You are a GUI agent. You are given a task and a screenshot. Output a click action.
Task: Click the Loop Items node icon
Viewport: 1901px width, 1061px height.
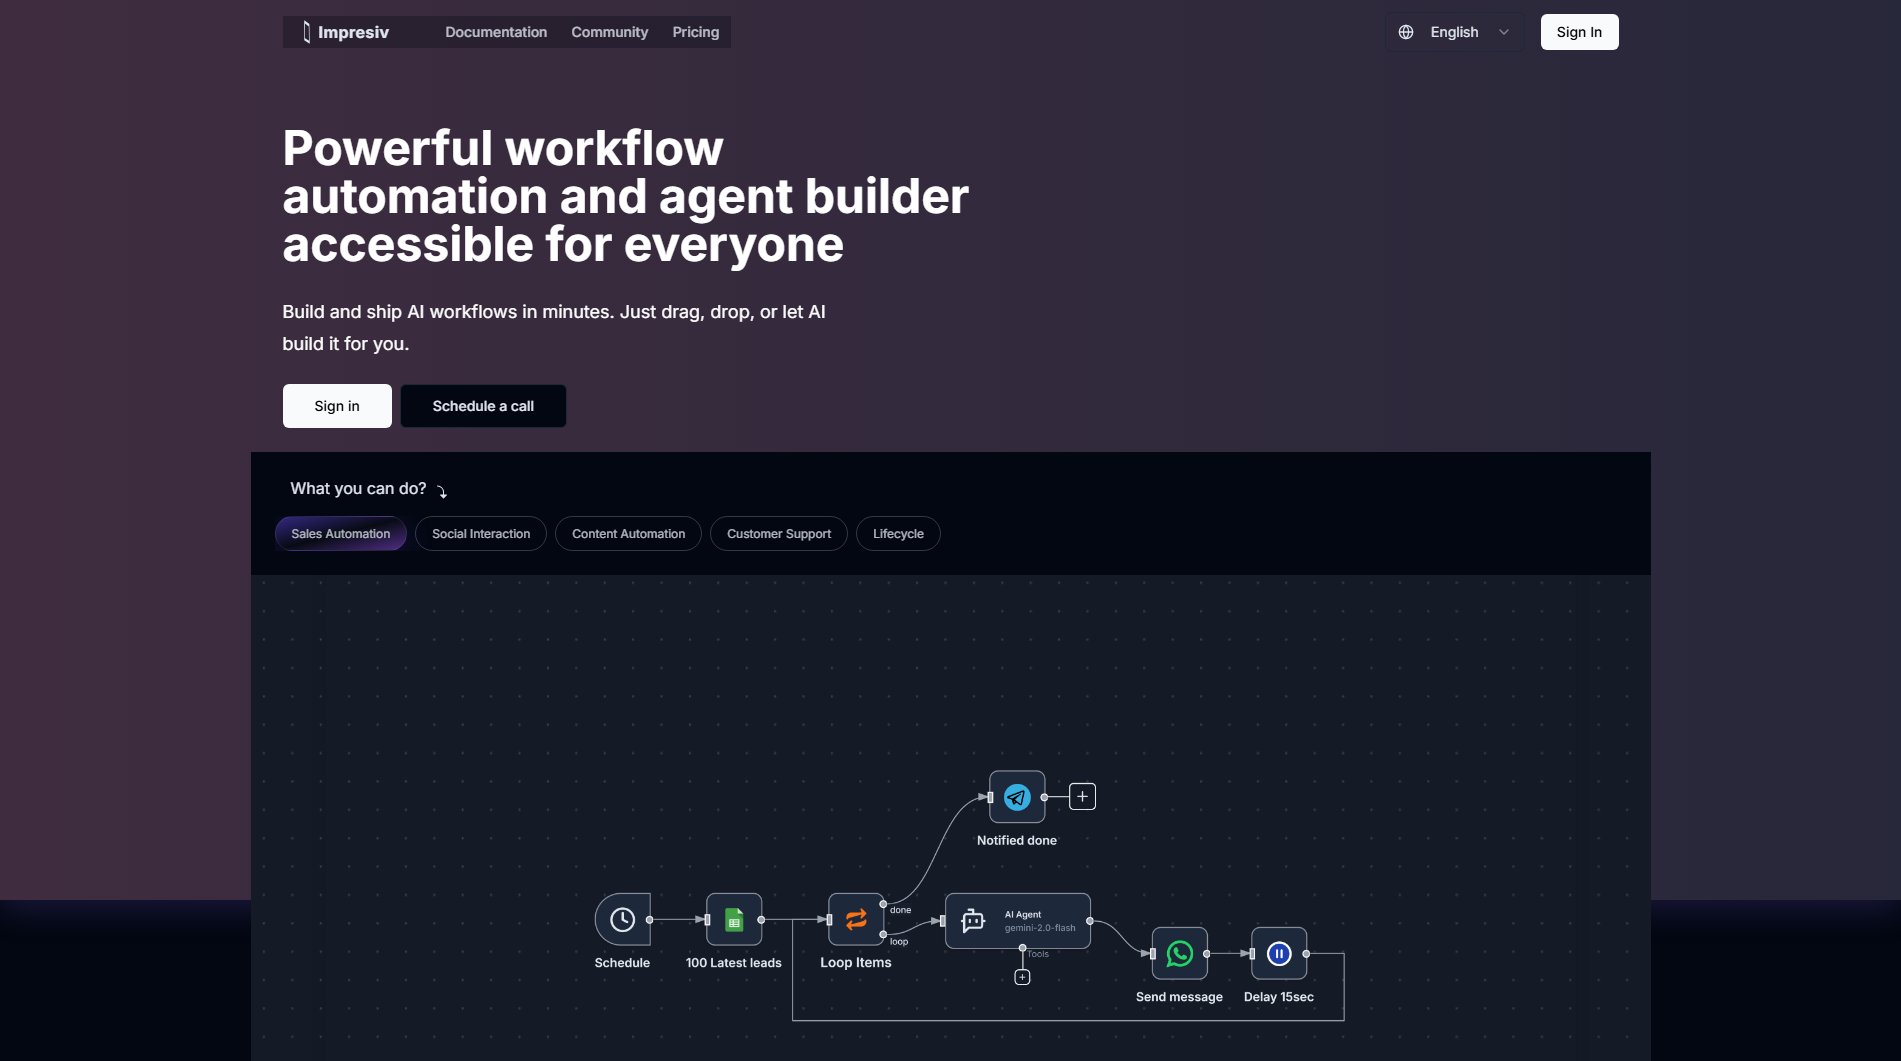(856, 919)
